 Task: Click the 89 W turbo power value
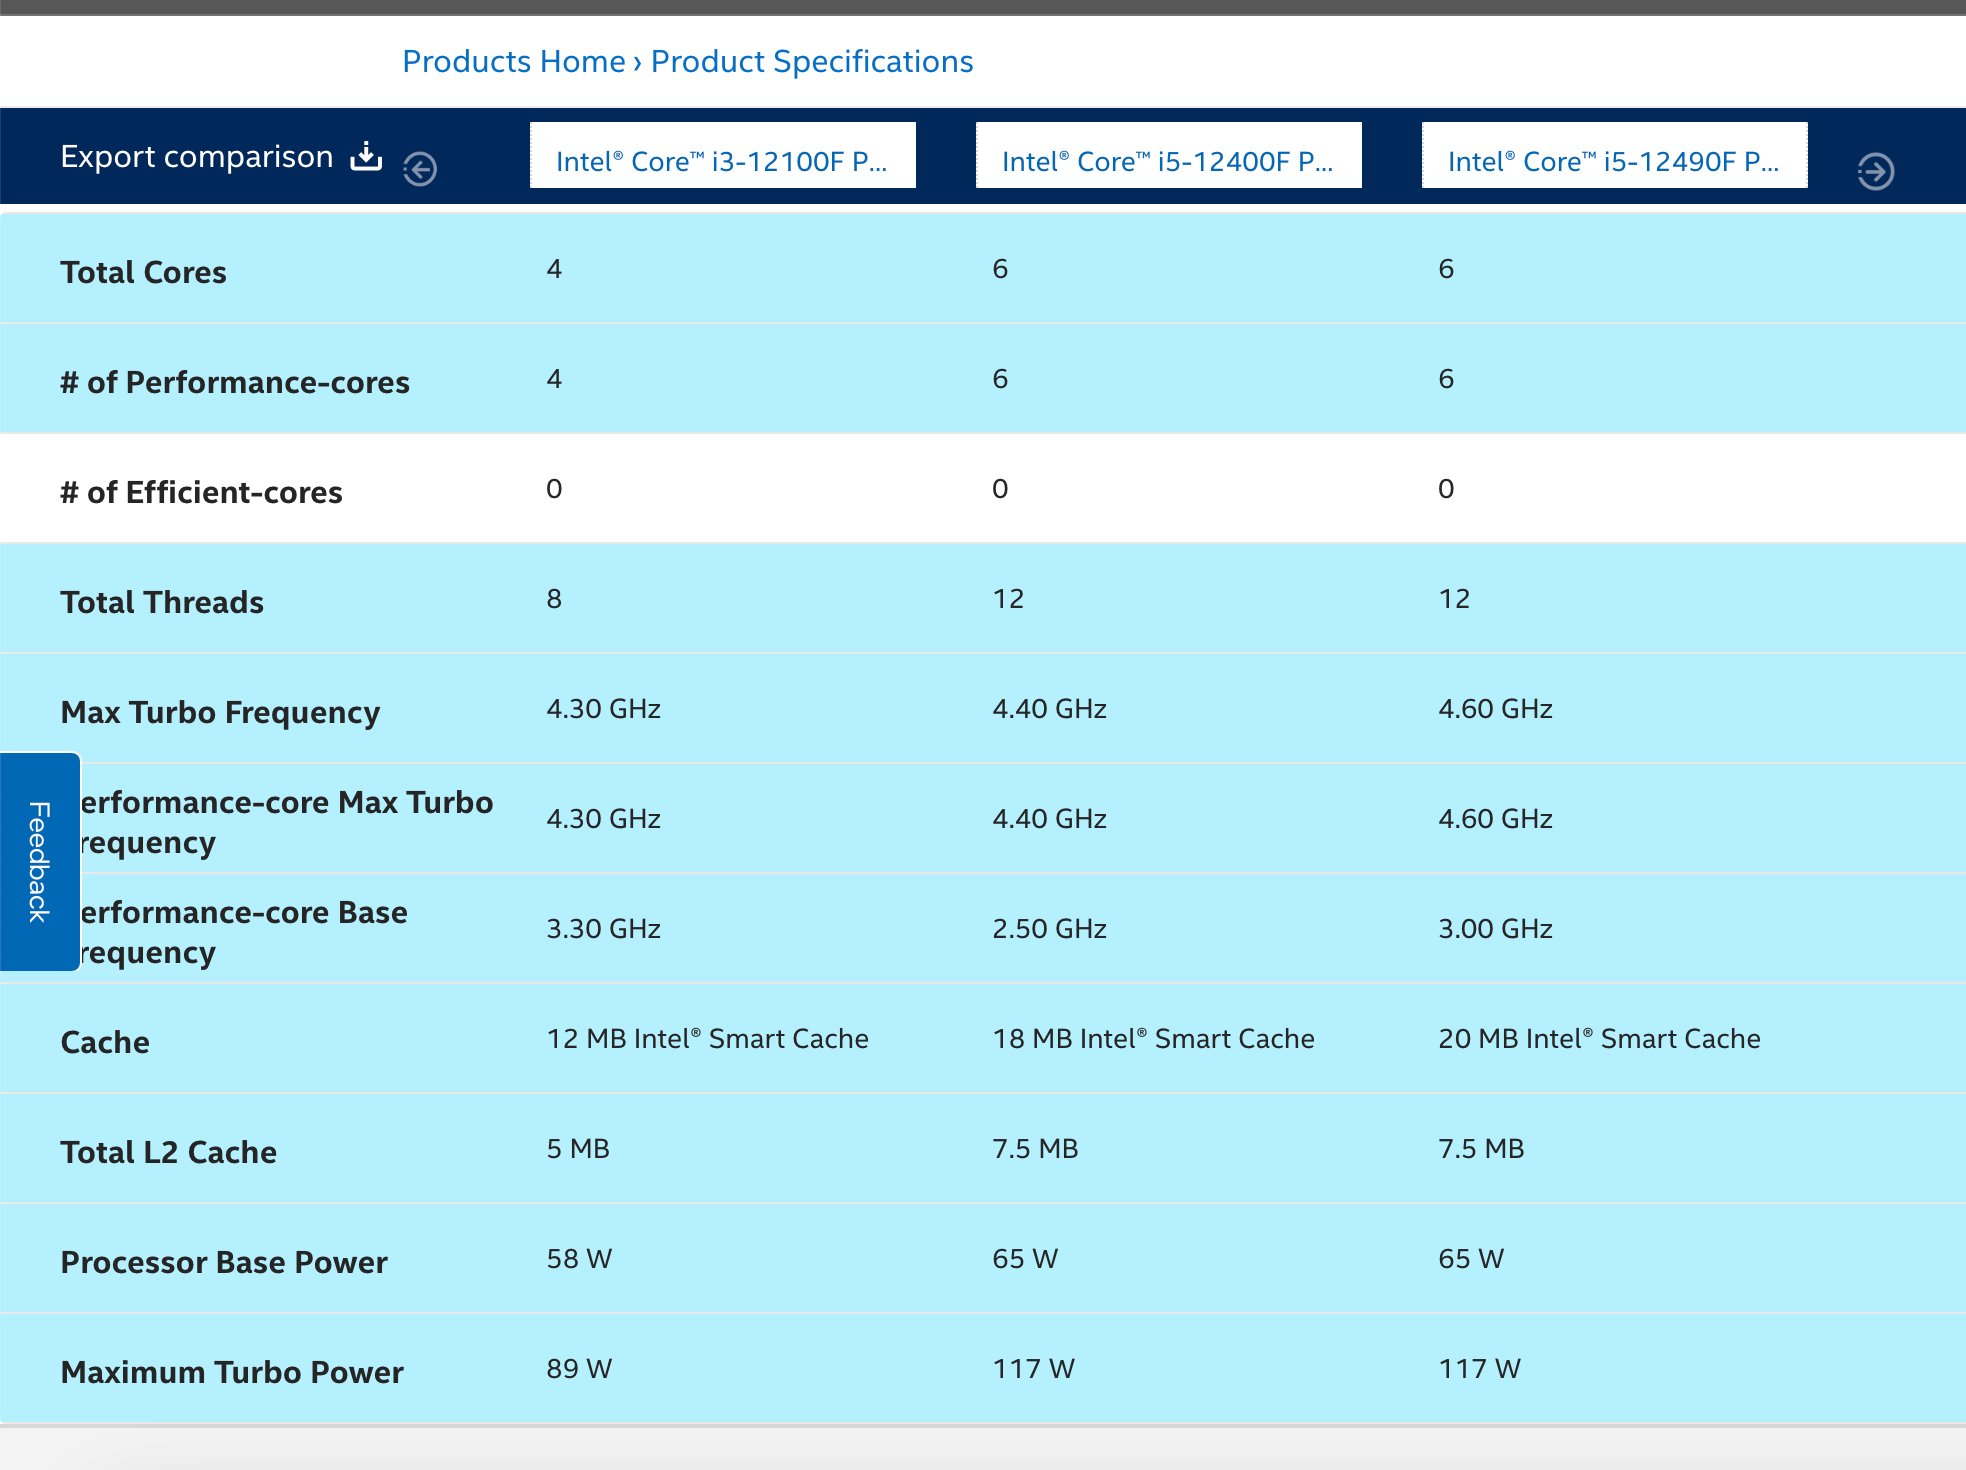579,1369
